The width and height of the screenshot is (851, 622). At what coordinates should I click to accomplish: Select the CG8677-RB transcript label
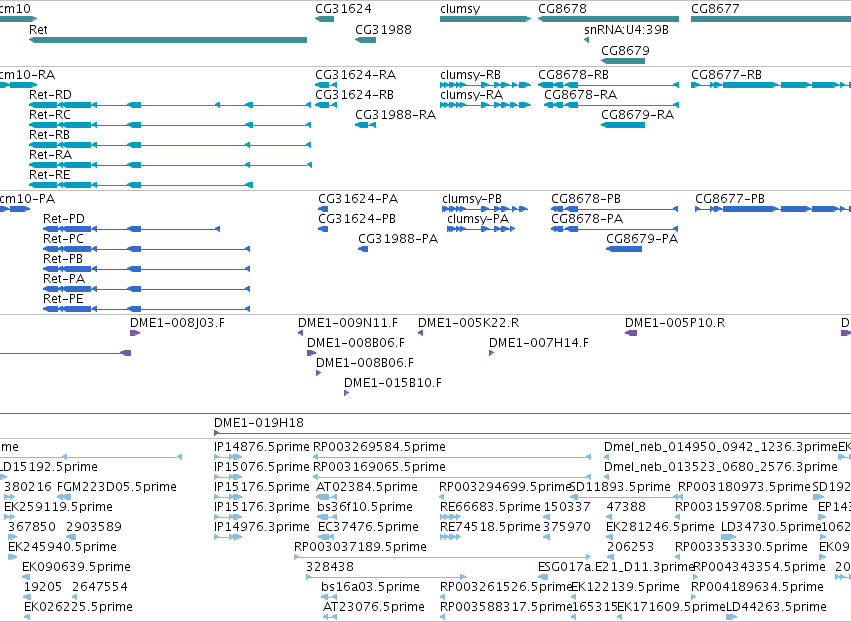(x=726, y=74)
